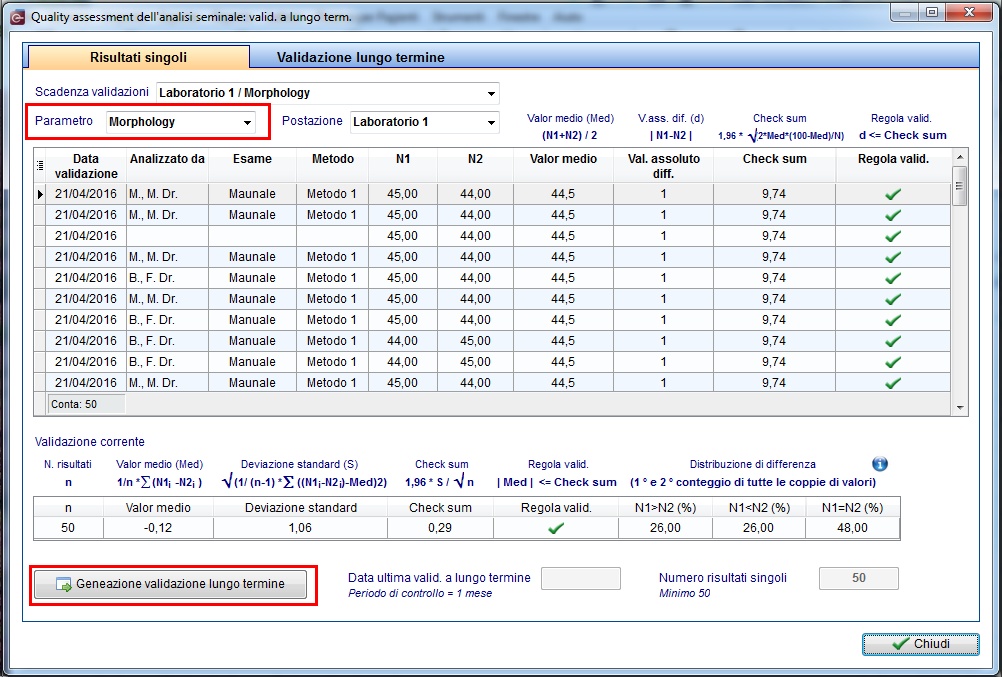Click the Conta: 50 footer cell

(x=86, y=404)
